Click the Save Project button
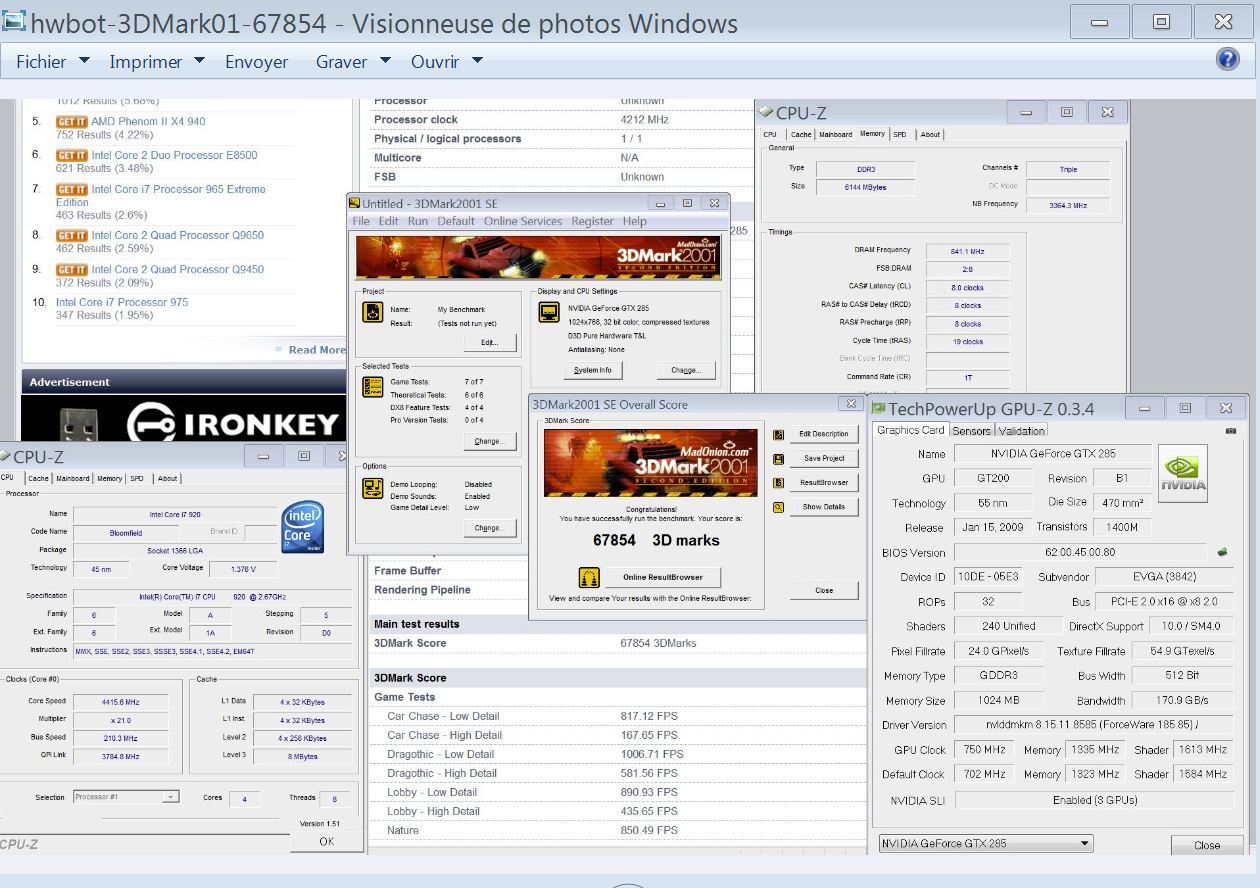The height and width of the screenshot is (888, 1260). (824, 458)
